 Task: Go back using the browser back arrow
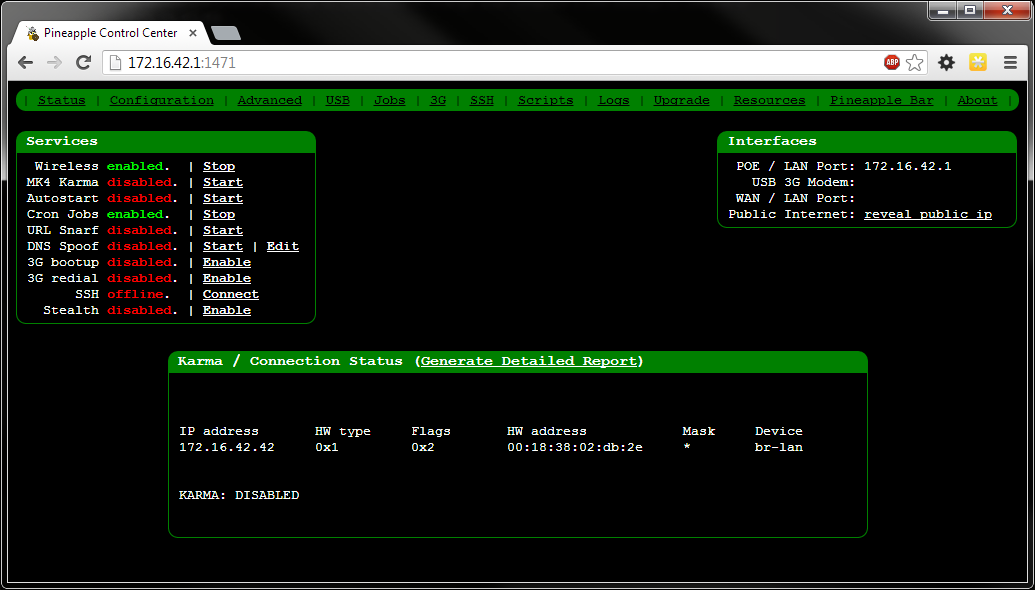coord(26,63)
